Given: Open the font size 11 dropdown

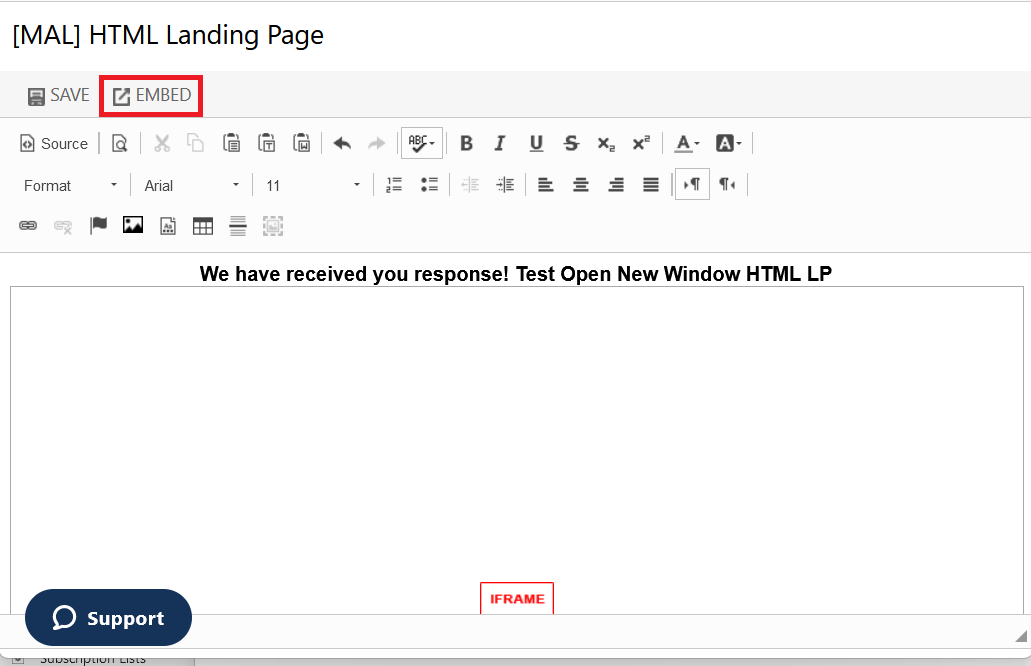Looking at the screenshot, I should point(313,186).
